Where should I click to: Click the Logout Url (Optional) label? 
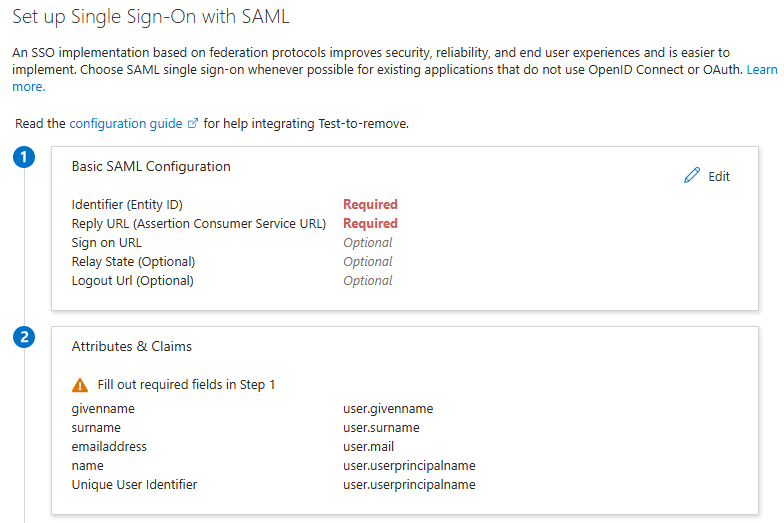coord(132,281)
